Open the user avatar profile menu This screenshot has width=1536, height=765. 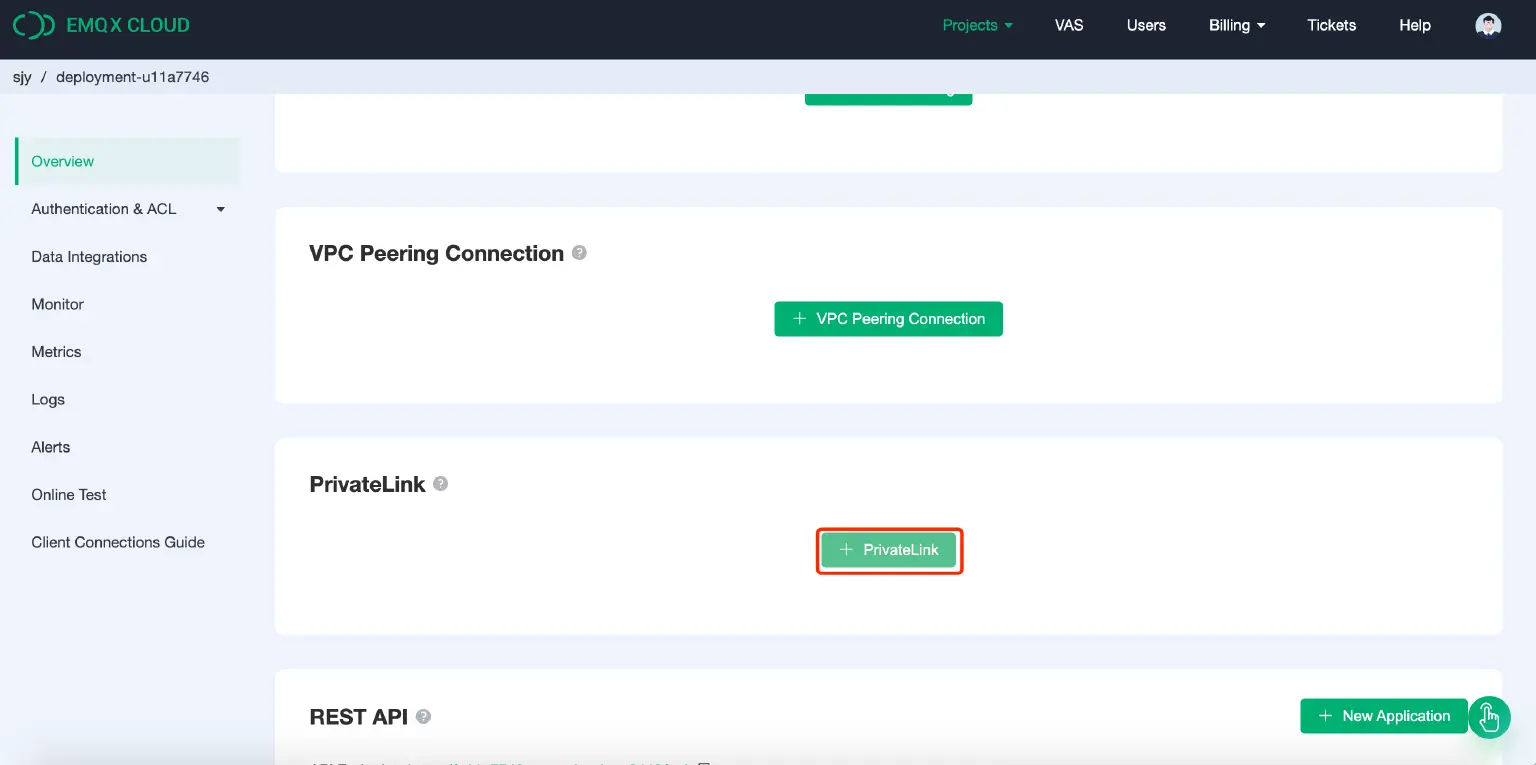tap(1488, 24)
